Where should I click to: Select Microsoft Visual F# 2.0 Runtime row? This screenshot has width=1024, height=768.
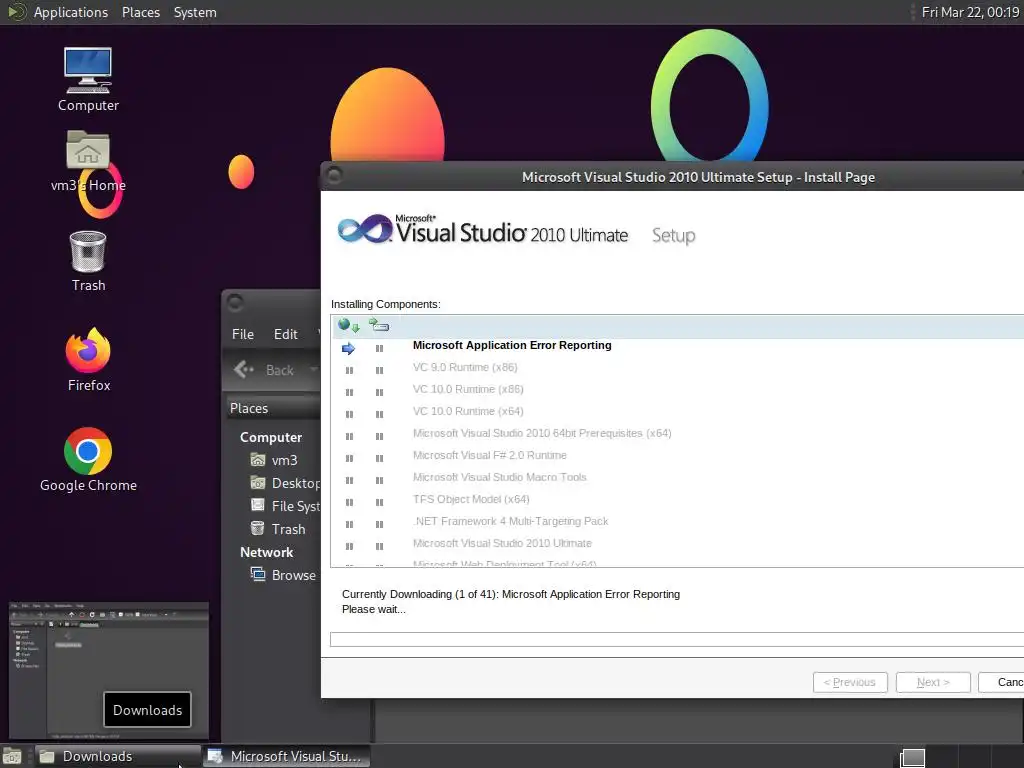point(677,456)
